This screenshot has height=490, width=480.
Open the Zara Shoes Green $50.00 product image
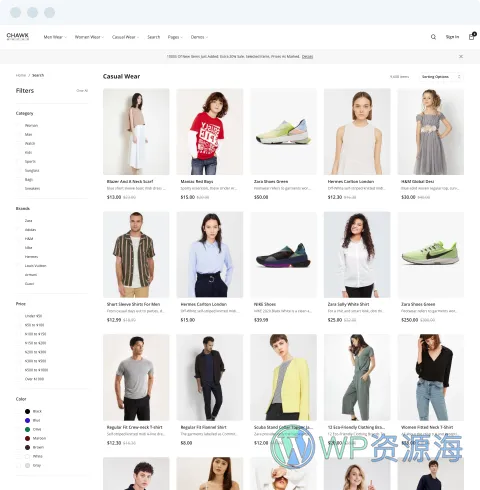pyautogui.click(x=283, y=131)
